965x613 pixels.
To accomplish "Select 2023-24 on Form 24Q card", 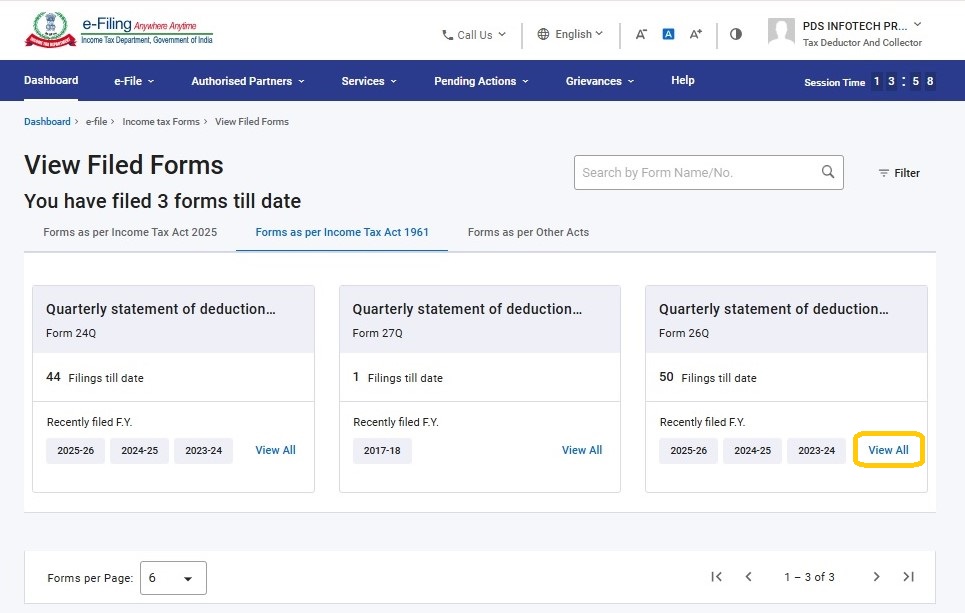I will pyautogui.click(x=204, y=451).
